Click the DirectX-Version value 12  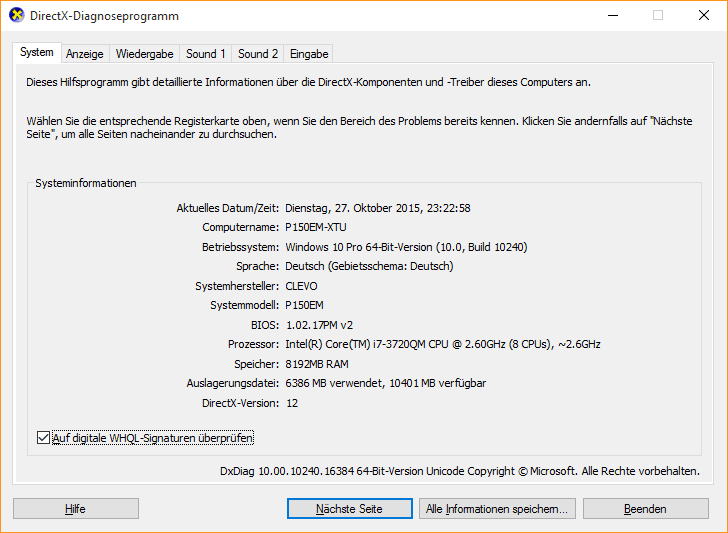coord(292,403)
